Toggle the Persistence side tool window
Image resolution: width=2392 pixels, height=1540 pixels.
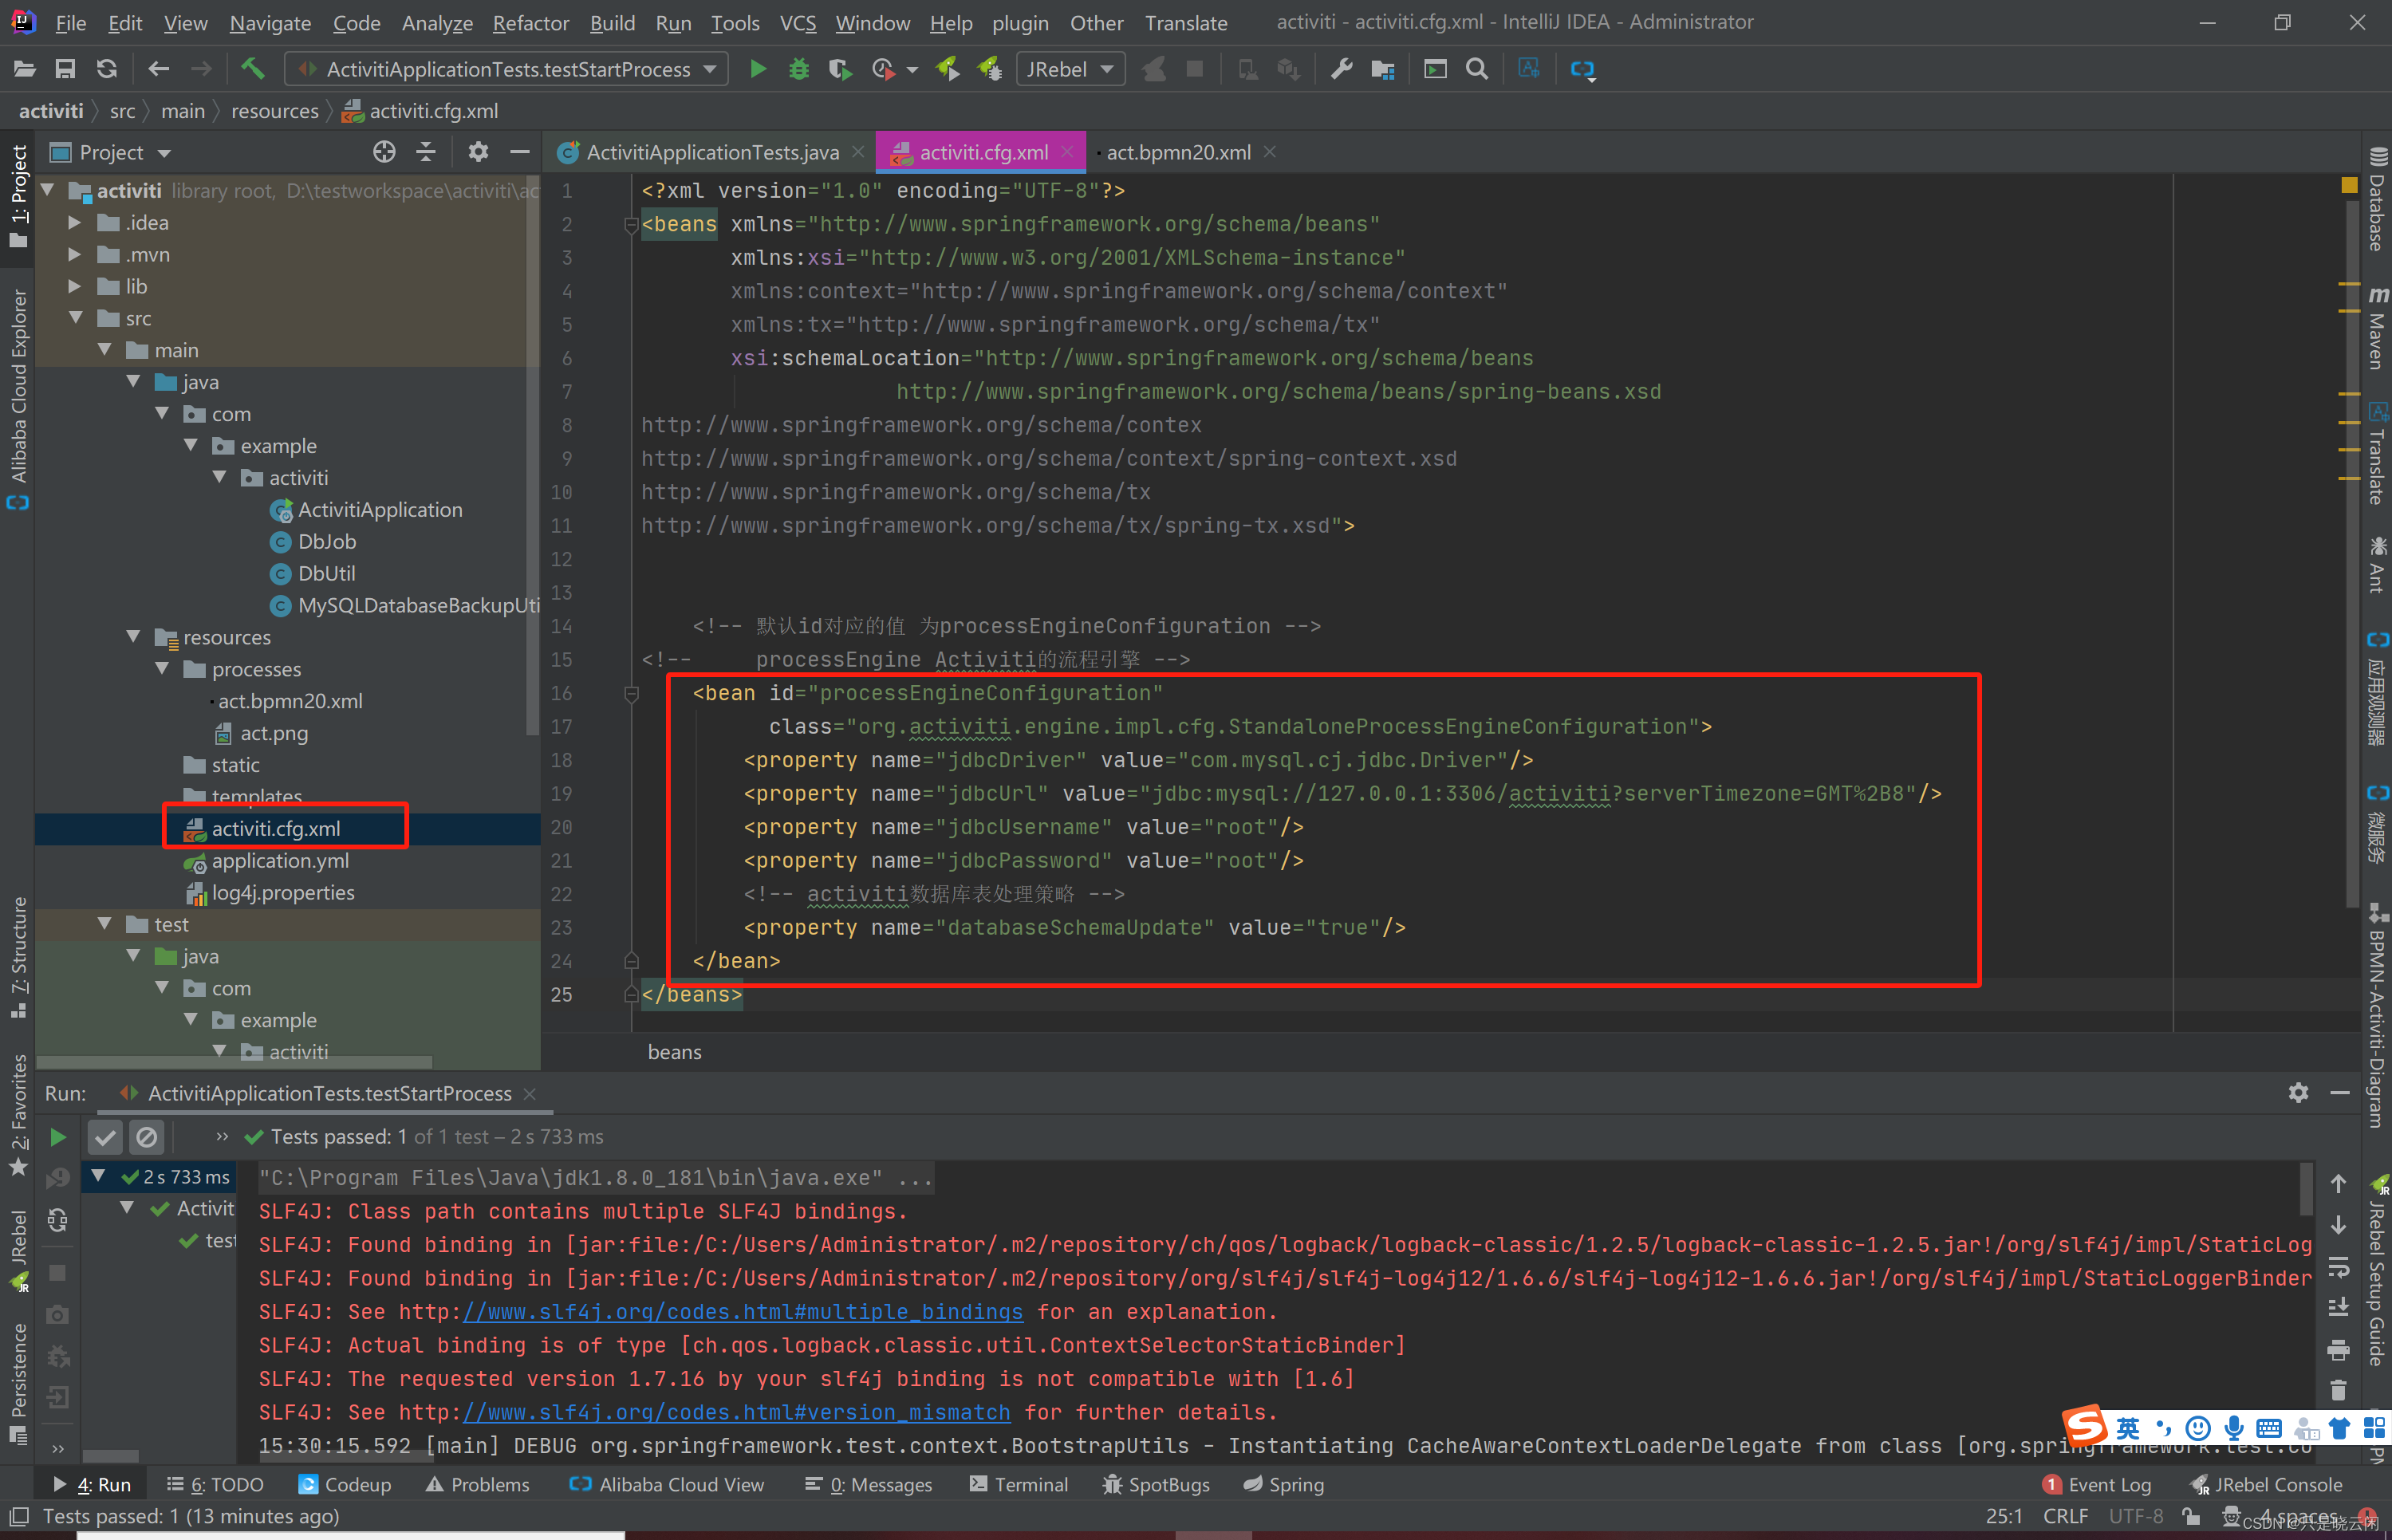[18, 1384]
